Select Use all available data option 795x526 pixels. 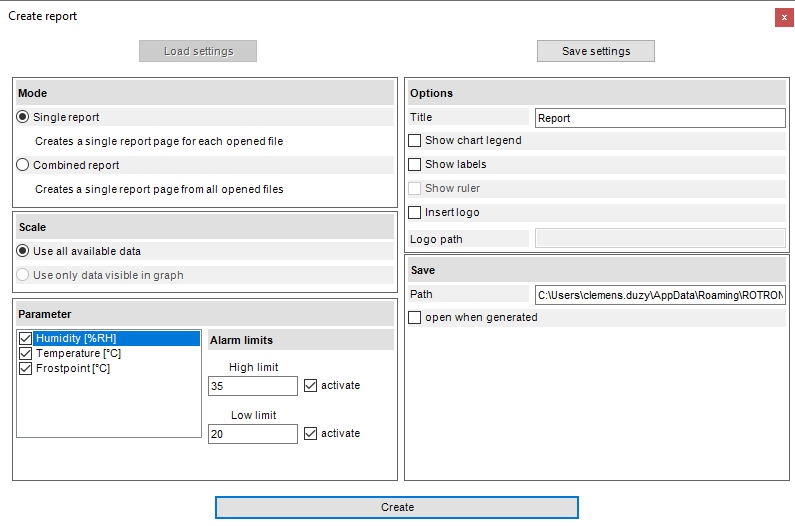pyautogui.click(x=23, y=251)
